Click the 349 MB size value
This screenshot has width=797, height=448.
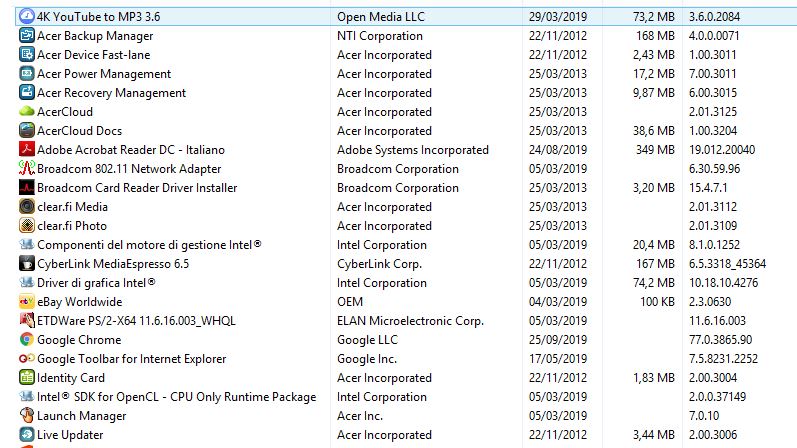(x=655, y=150)
